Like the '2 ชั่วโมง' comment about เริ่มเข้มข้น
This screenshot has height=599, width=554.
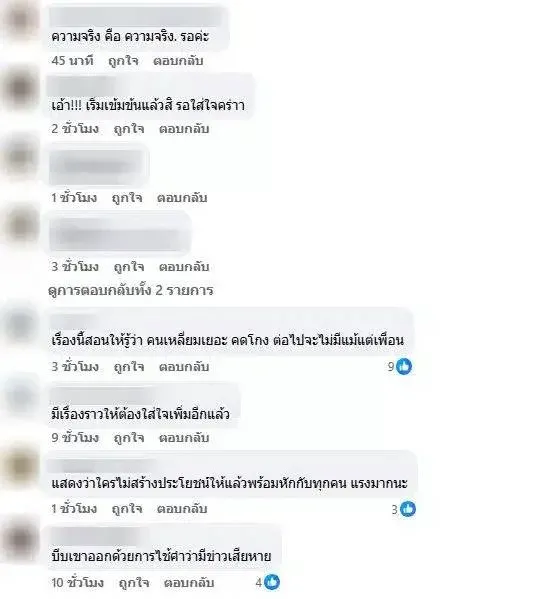tap(129, 129)
